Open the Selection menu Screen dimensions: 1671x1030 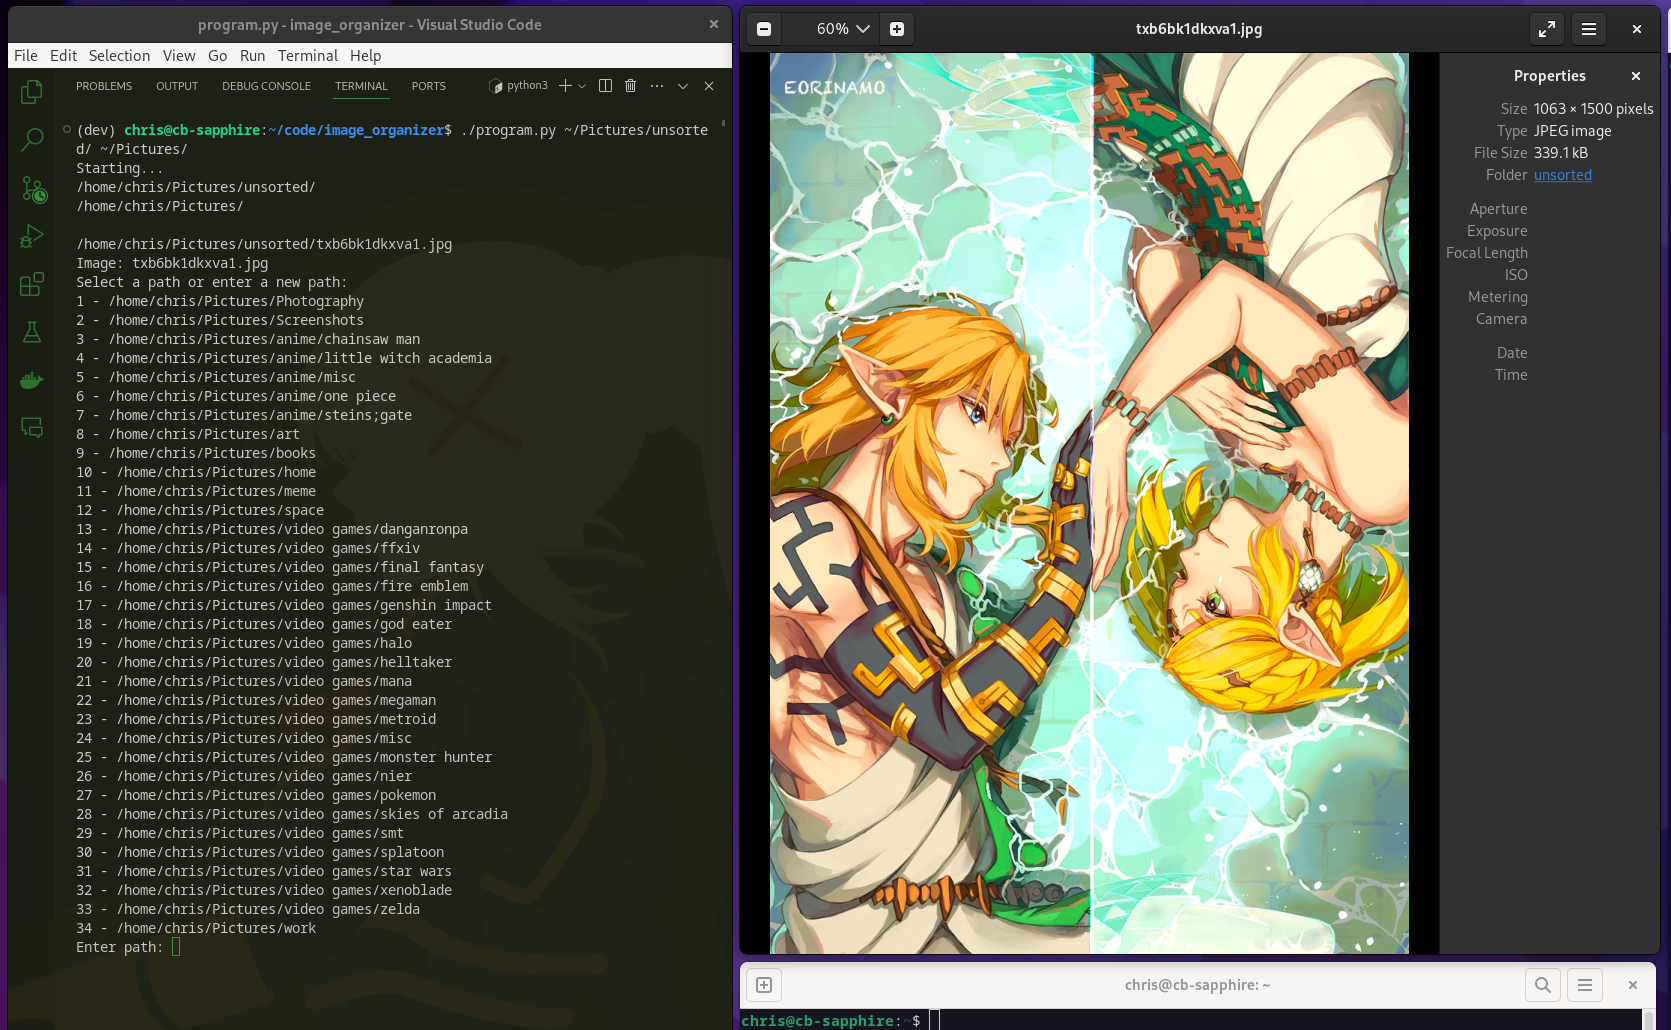[x=119, y=56]
